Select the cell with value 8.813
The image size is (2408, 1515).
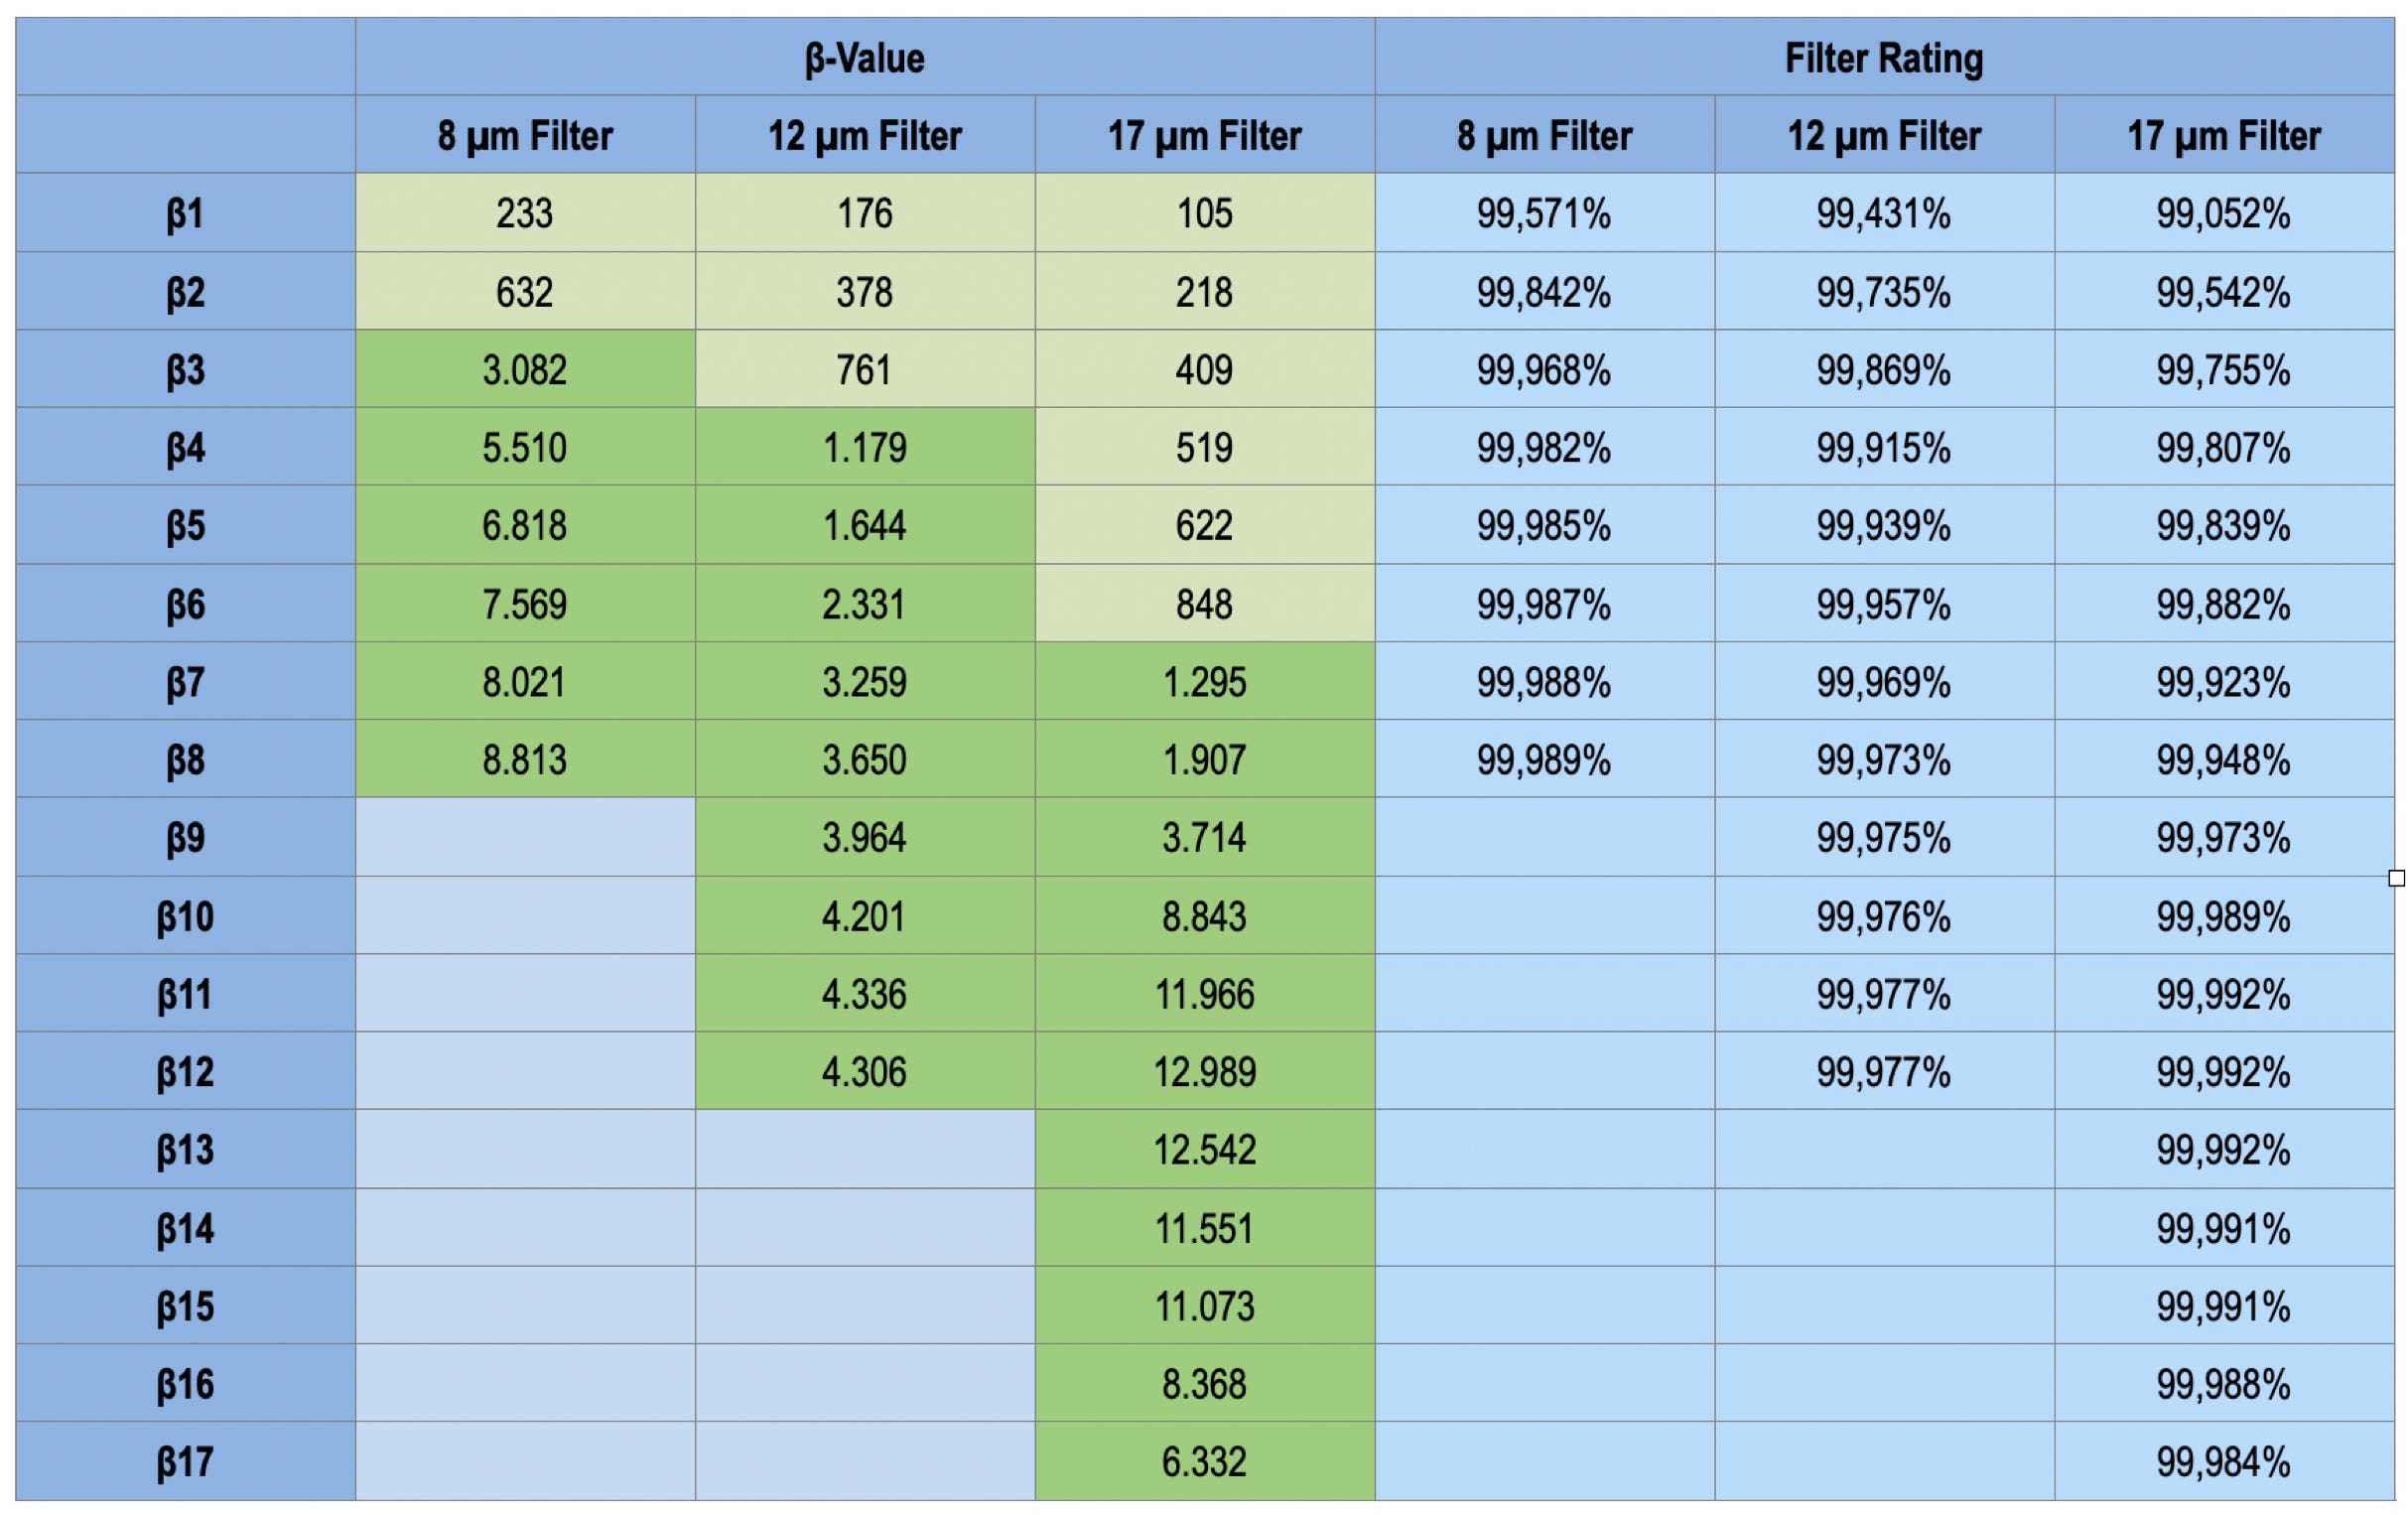click(x=525, y=760)
